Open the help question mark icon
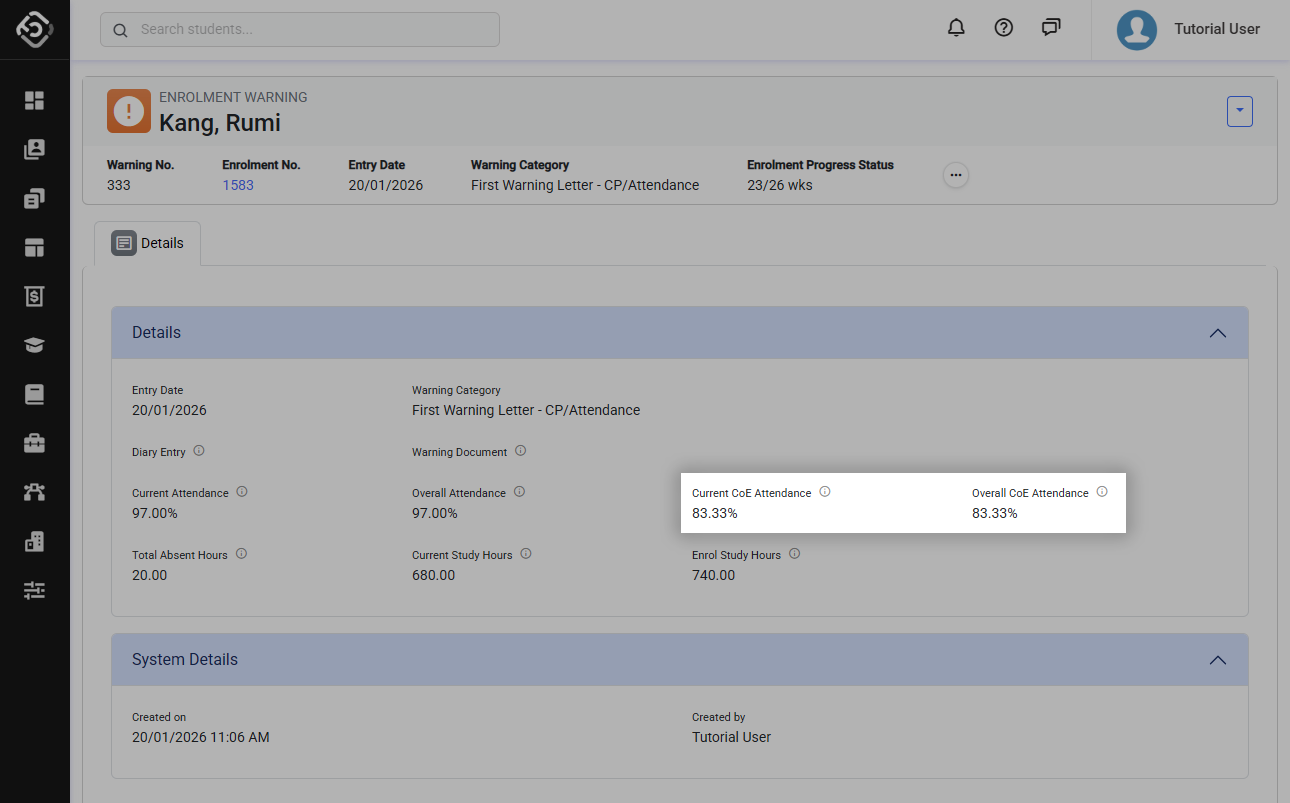The height and width of the screenshot is (803, 1290). [x=1004, y=28]
